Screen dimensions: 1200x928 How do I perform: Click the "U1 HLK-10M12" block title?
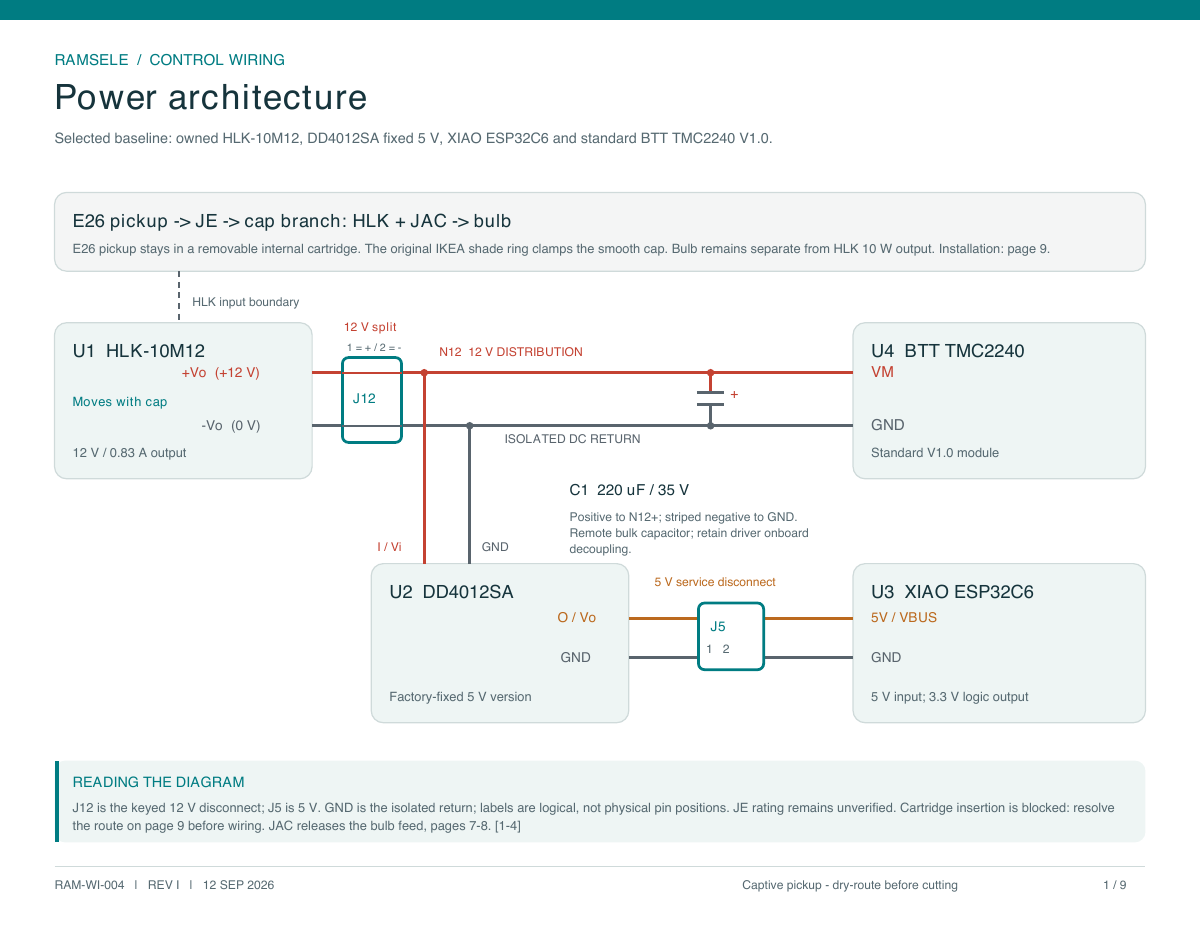tap(139, 351)
